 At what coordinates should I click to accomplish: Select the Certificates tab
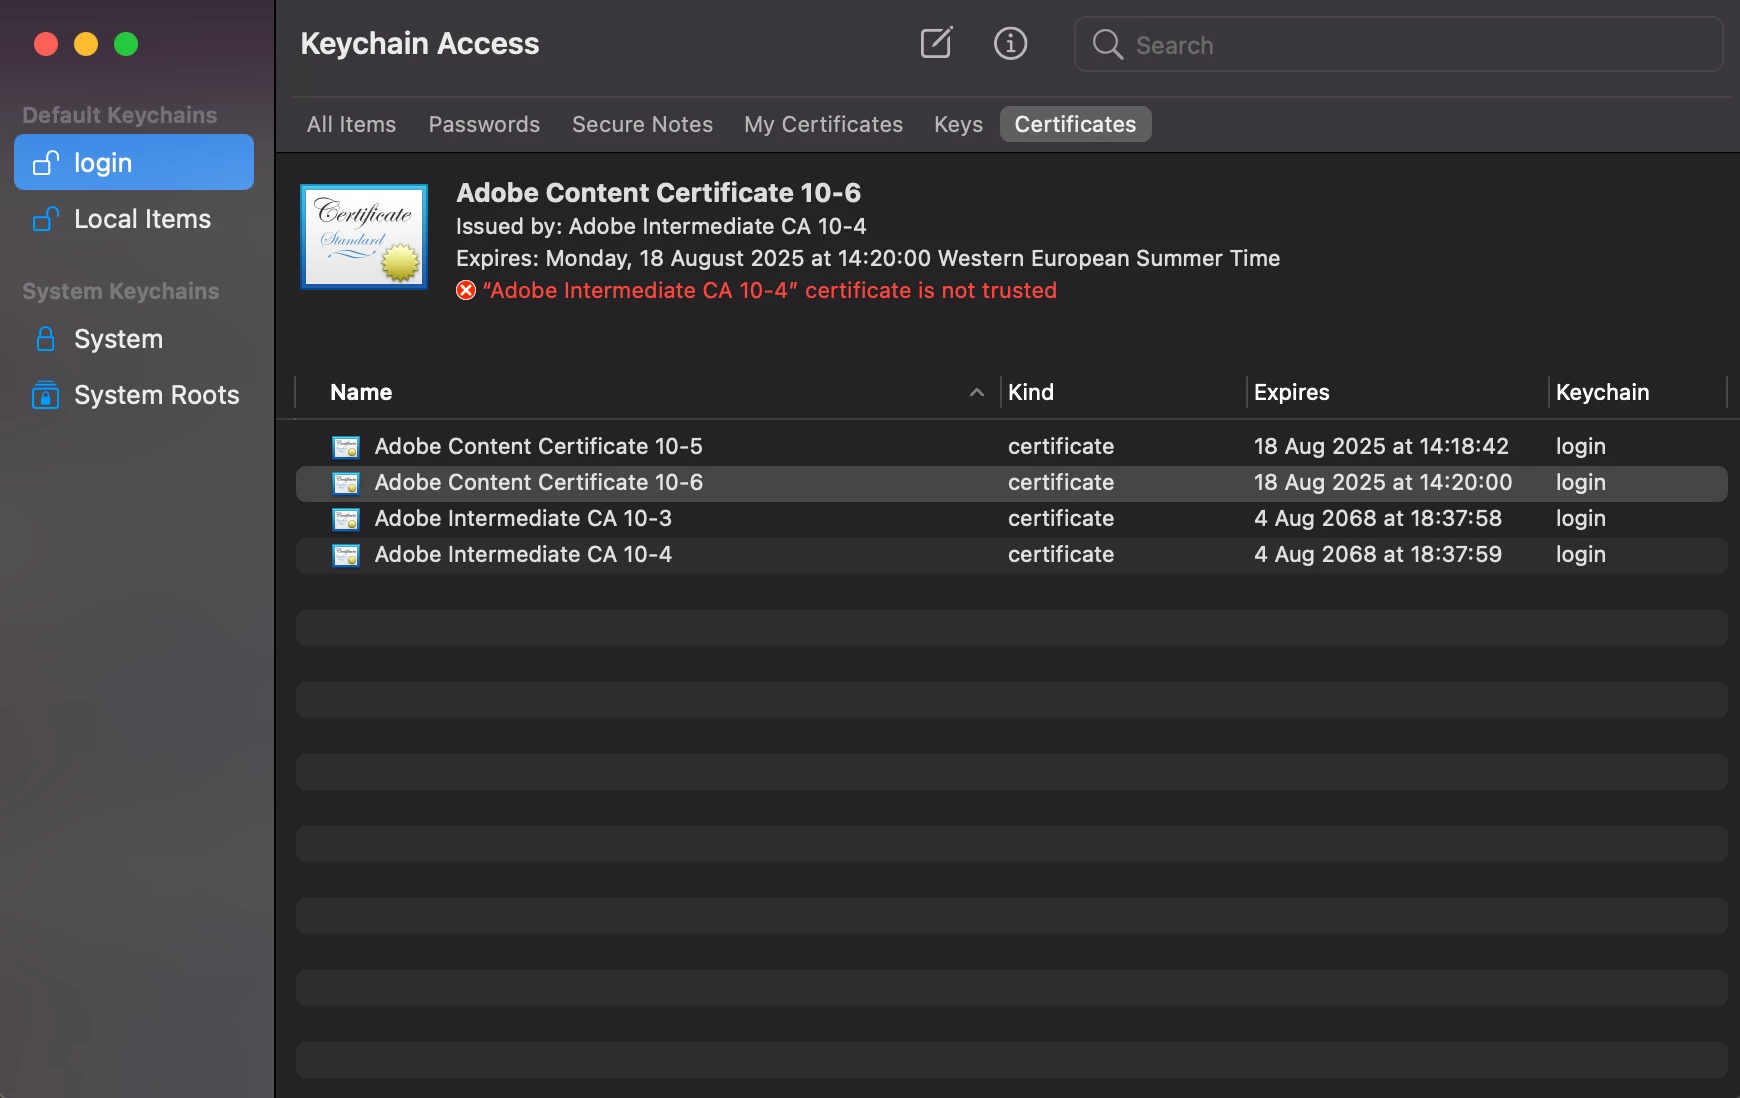point(1075,124)
